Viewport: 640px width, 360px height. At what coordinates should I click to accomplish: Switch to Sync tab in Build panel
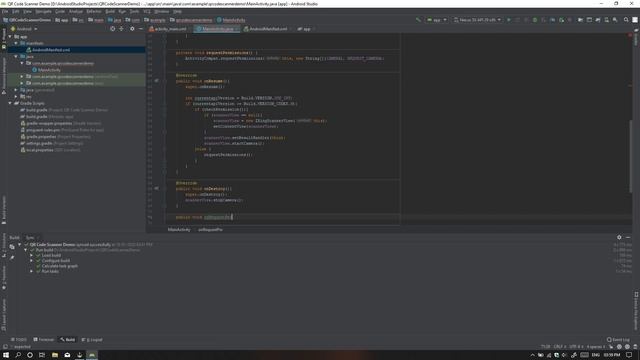click(x=30, y=238)
